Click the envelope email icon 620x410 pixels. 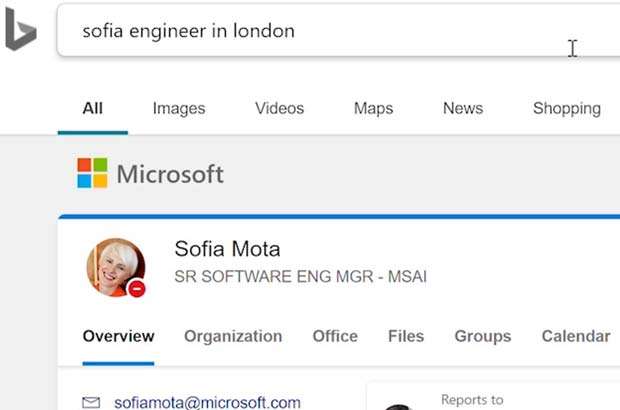point(92,403)
